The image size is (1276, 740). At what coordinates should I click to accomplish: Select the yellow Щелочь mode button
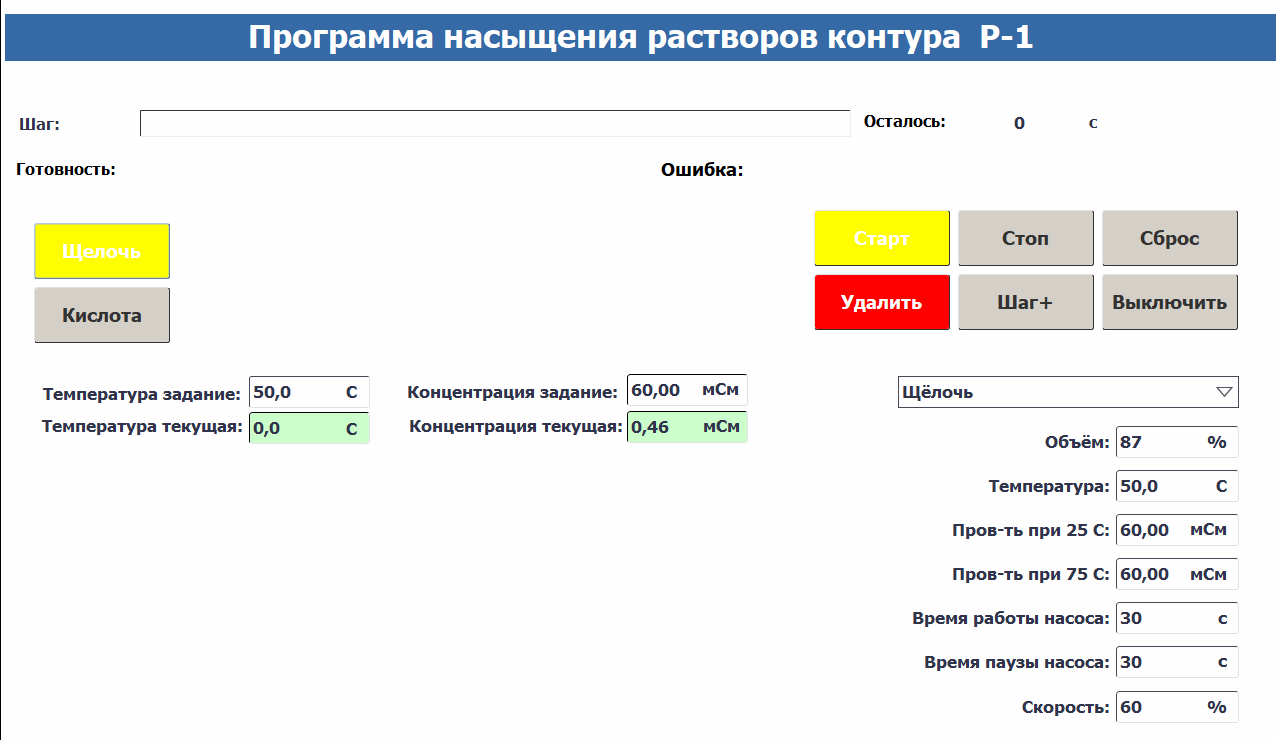pyautogui.click(x=102, y=251)
